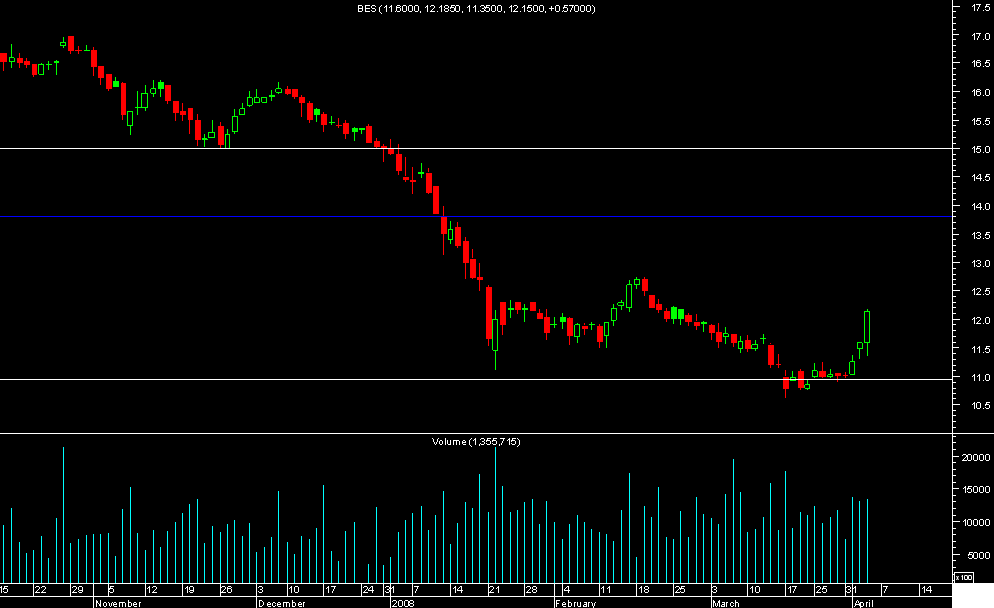The height and width of the screenshot is (608, 994).
Task: Click the December month label
Action: coord(282,603)
